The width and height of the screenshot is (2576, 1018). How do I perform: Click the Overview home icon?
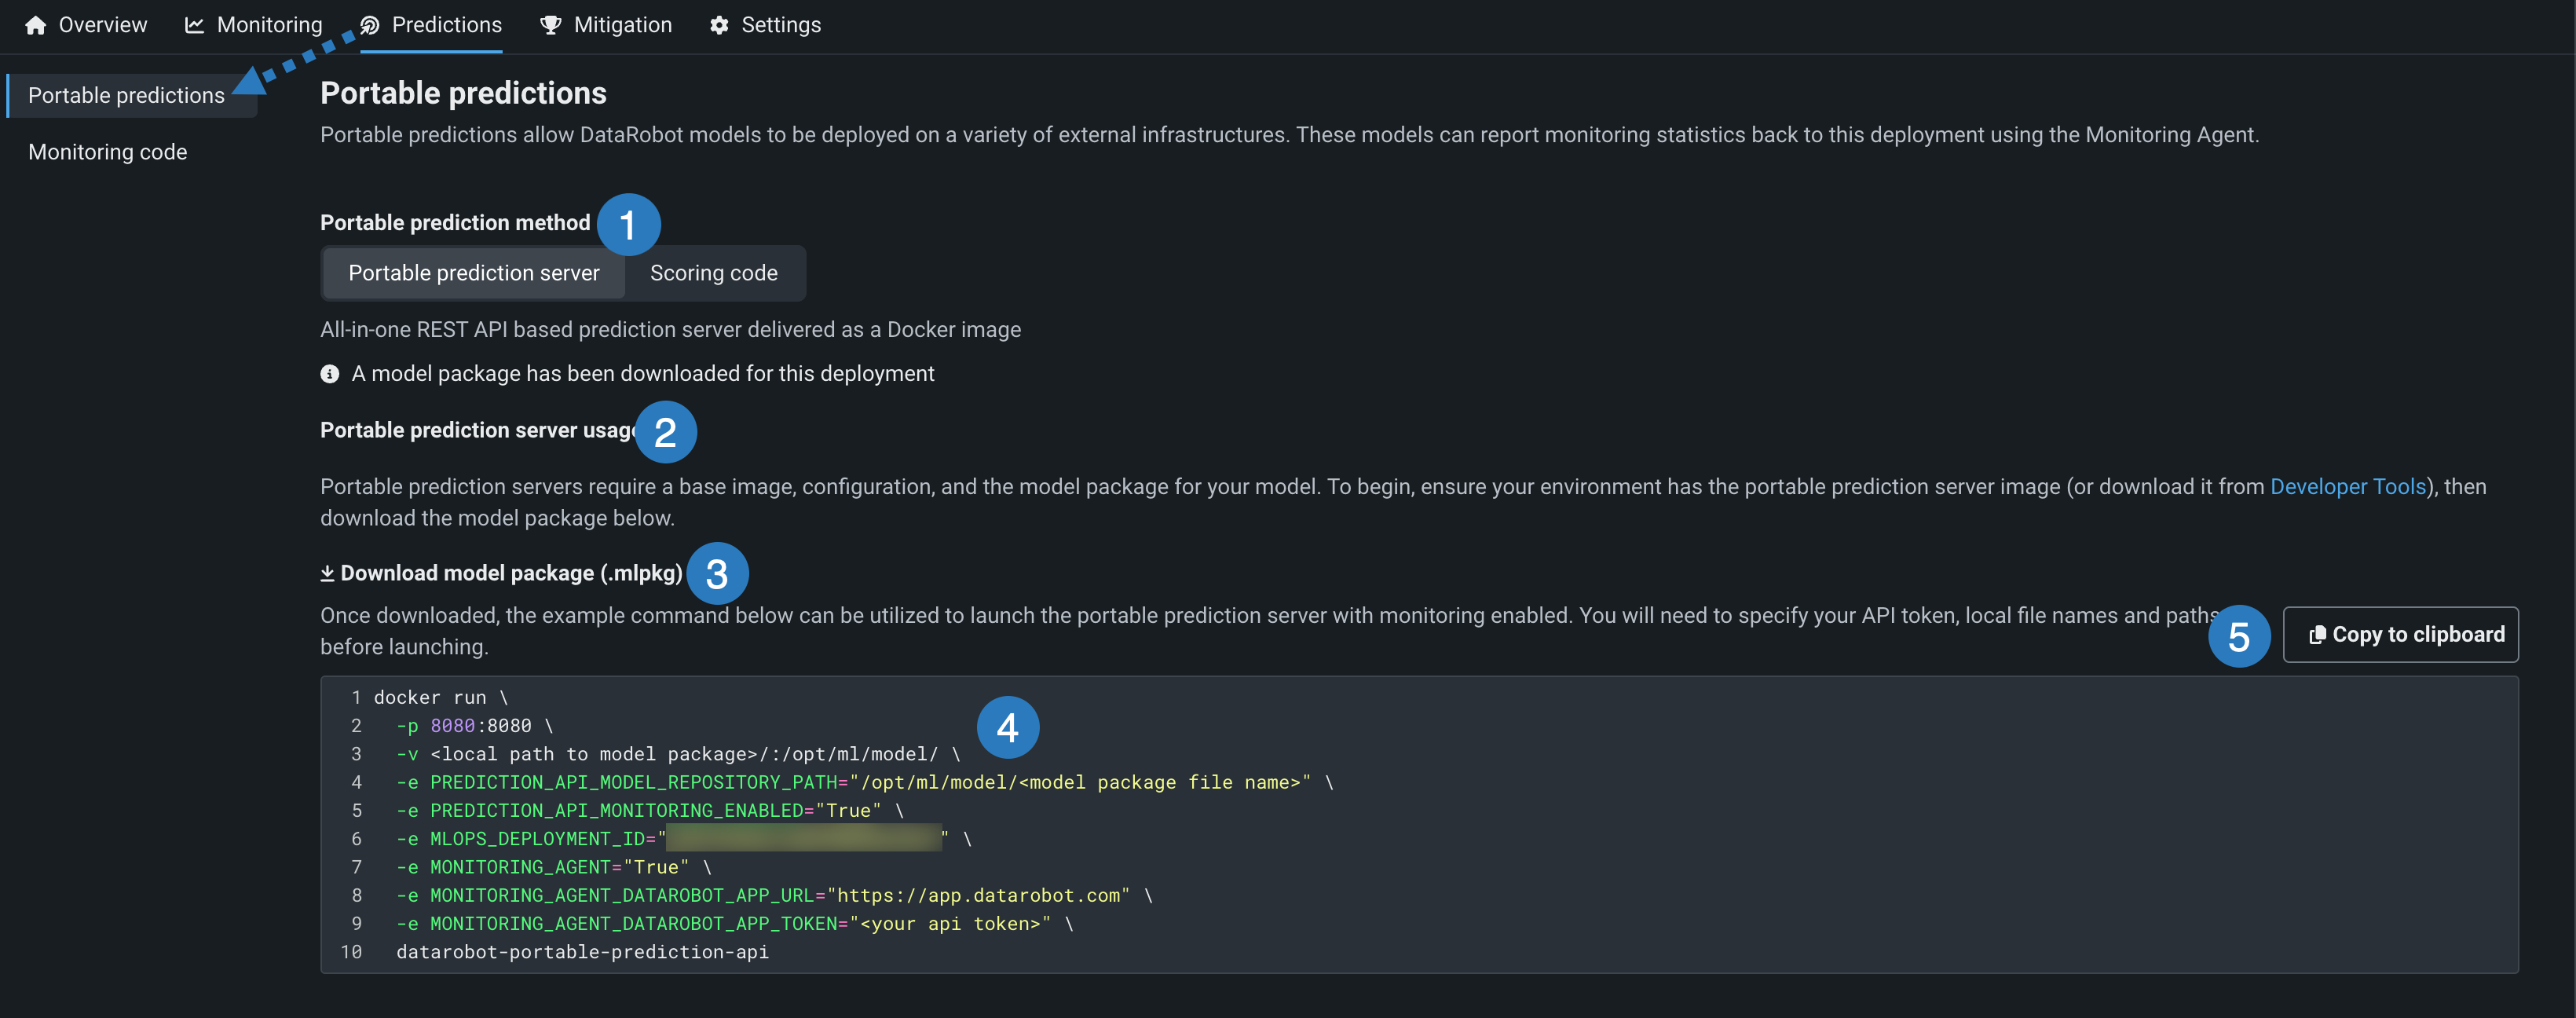tap(36, 25)
